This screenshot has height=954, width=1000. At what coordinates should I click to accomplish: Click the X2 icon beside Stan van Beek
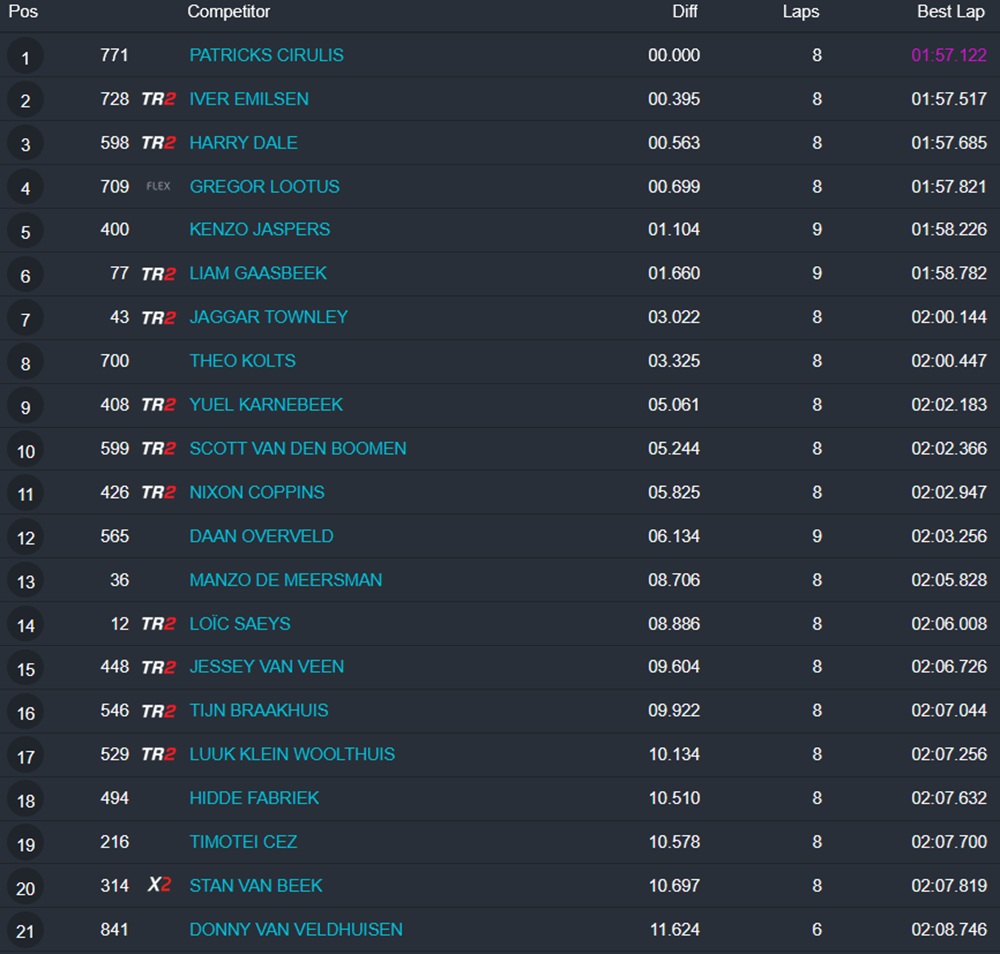pyautogui.click(x=159, y=885)
